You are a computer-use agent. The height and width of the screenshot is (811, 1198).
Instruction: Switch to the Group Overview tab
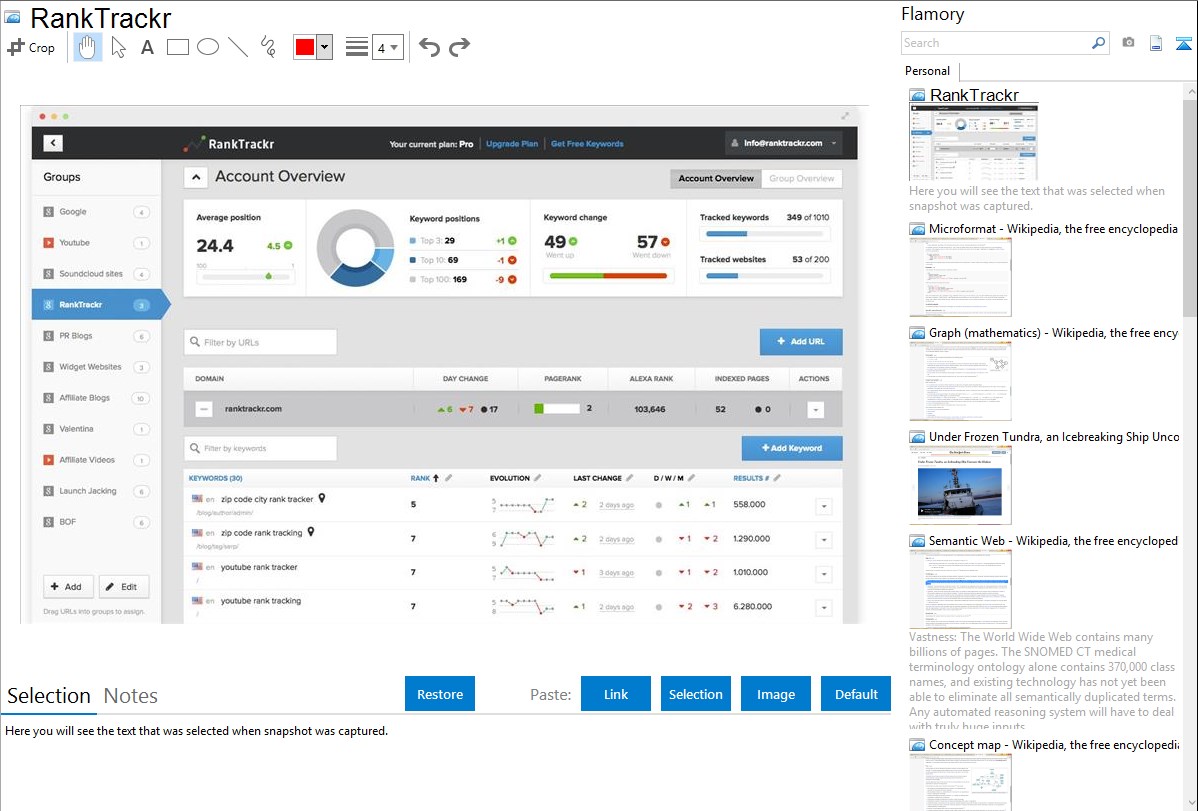(801, 178)
